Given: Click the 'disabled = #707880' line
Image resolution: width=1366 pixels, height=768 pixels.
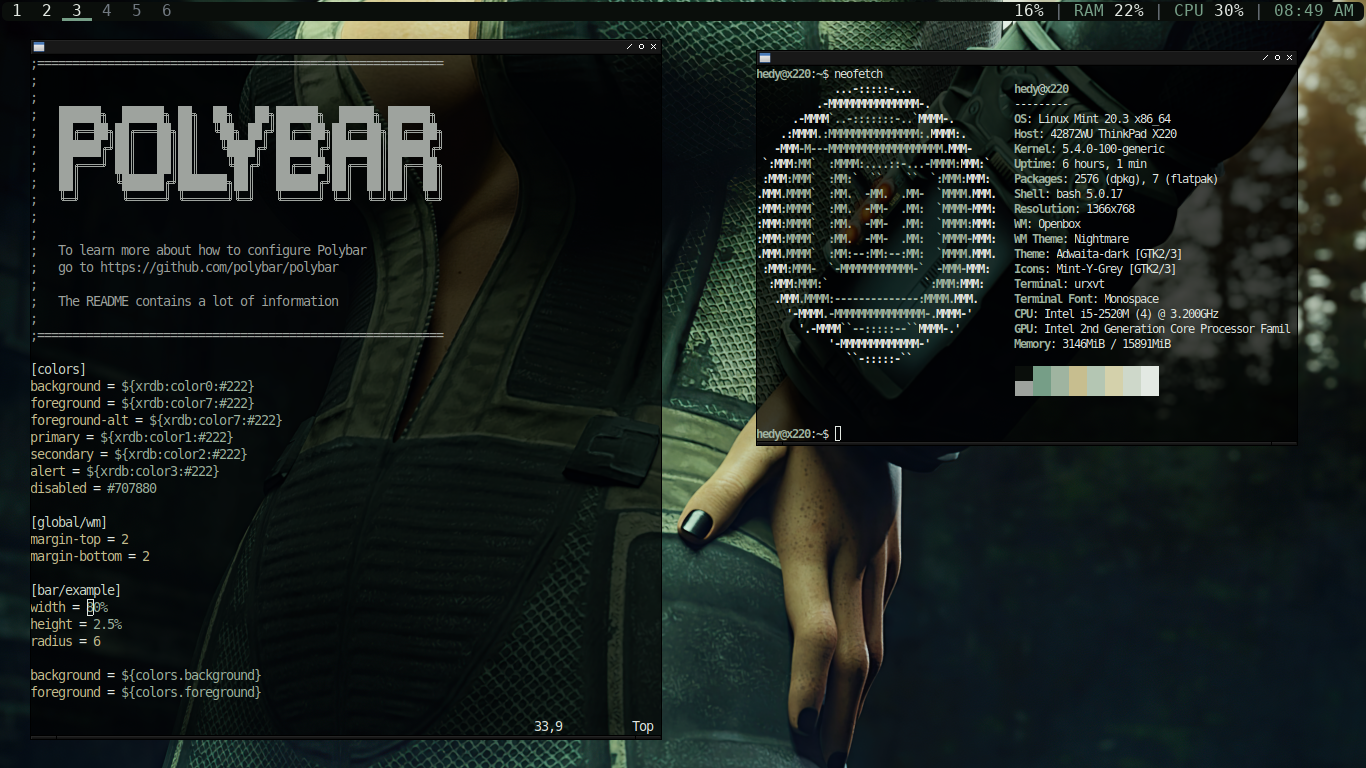Looking at the screenshot, I should [93, 488].
